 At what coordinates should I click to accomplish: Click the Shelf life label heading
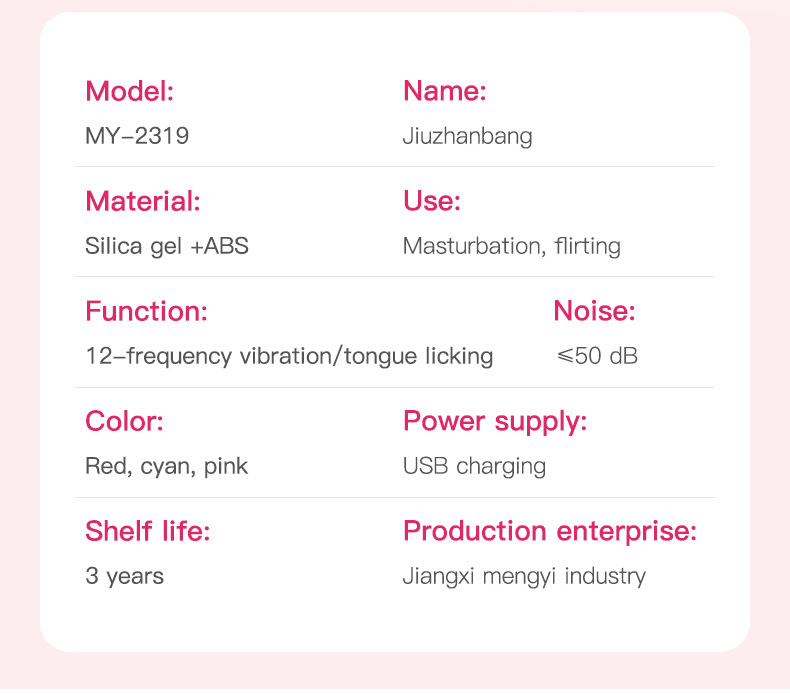pyautogui.click(x=148, y=531)
